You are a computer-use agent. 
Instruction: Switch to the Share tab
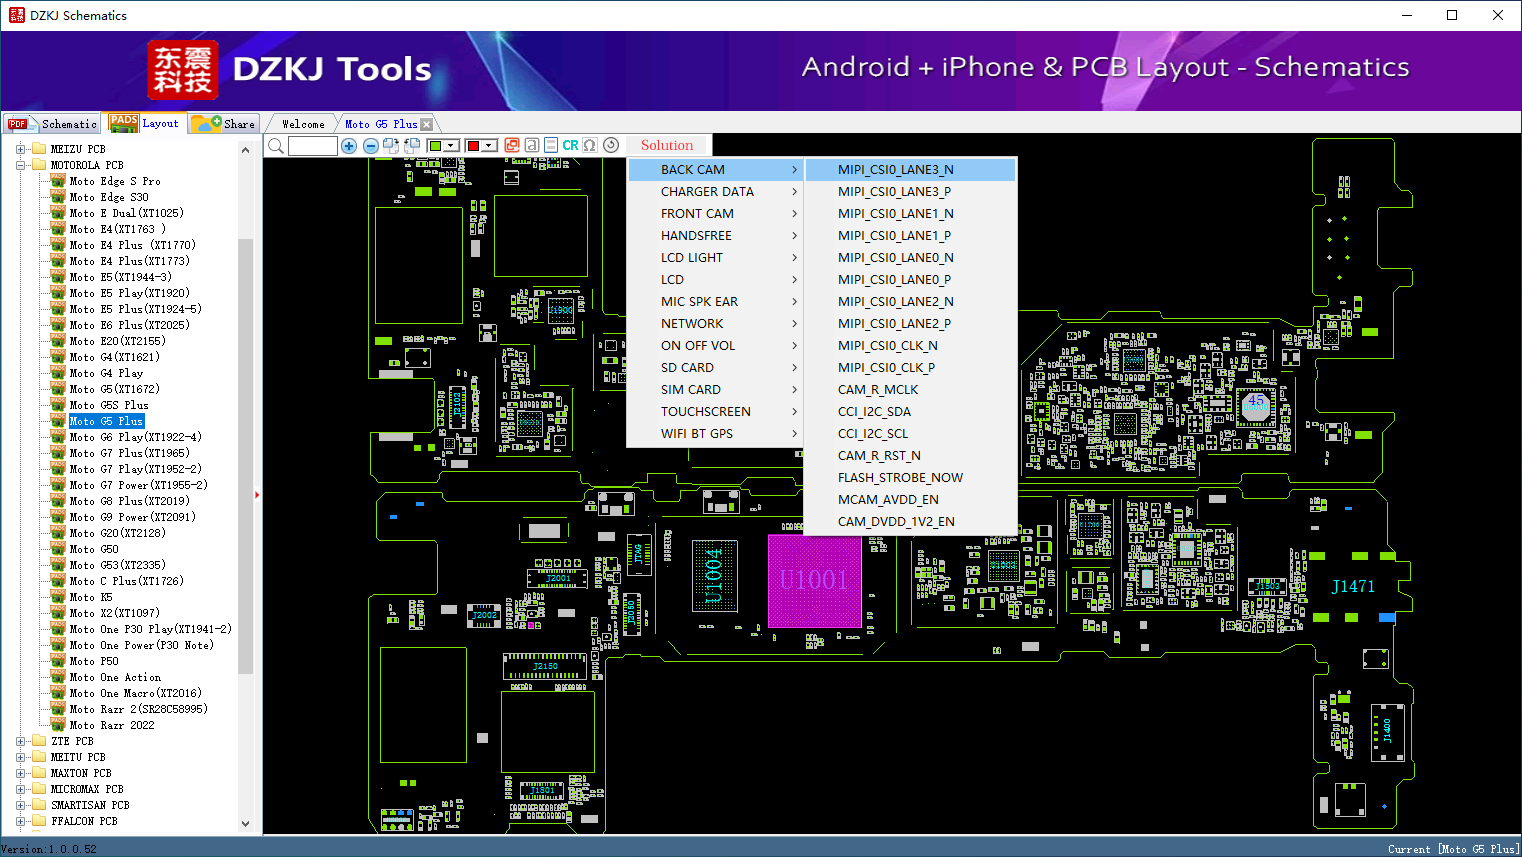coord(224,124)
